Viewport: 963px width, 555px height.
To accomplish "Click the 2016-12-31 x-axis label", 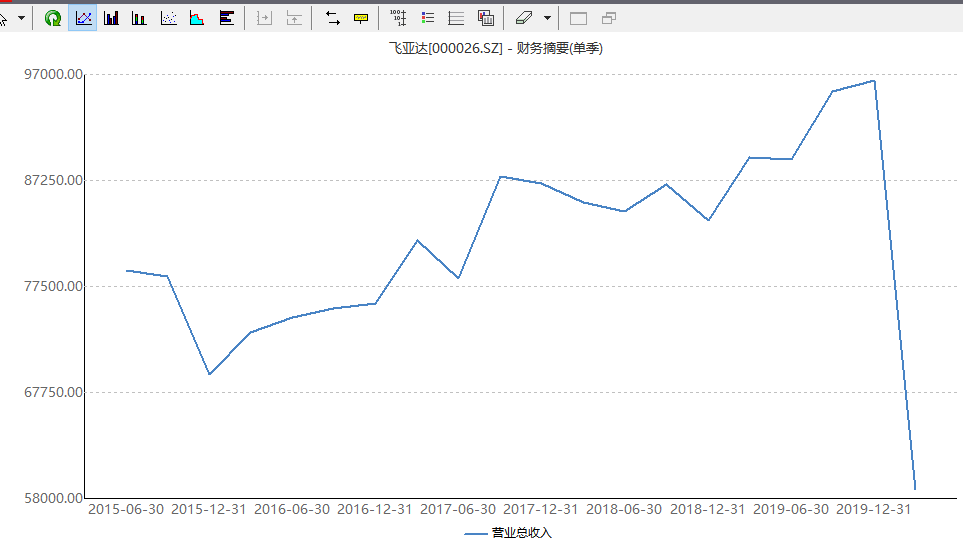I will (375, 510).
